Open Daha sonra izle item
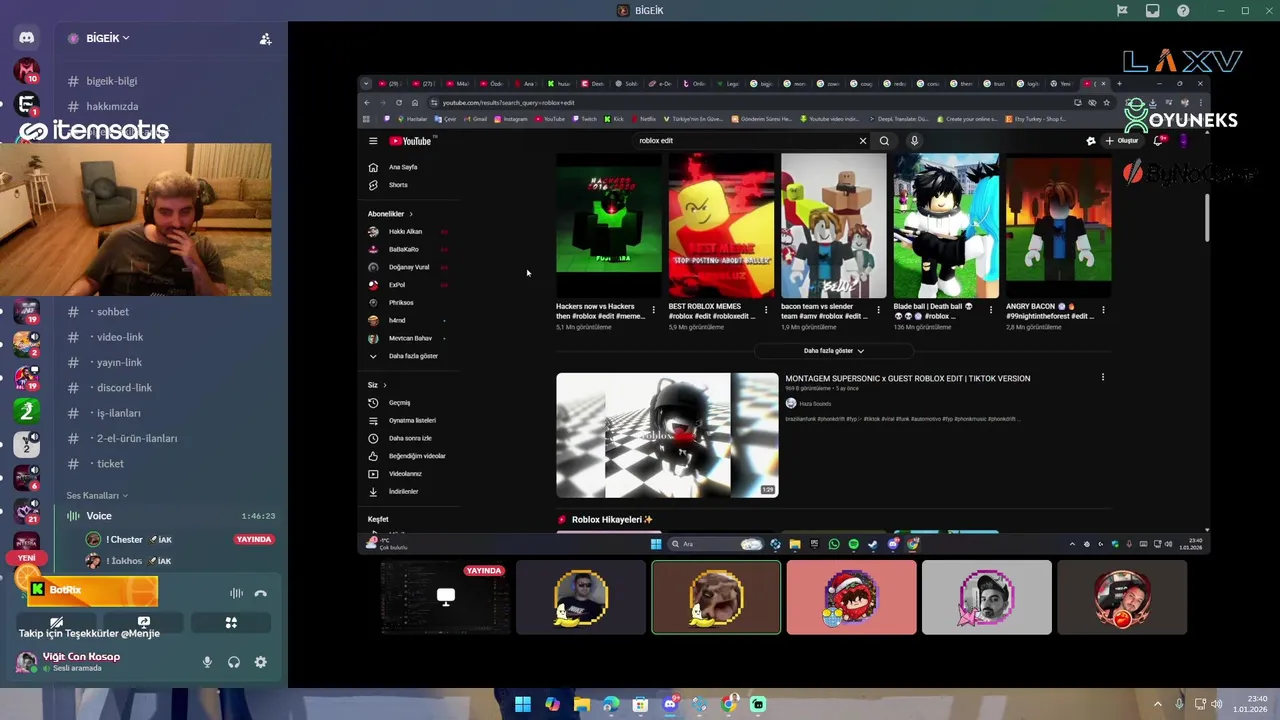Screen dimensions: 1280x720 [x=411, y=438]
